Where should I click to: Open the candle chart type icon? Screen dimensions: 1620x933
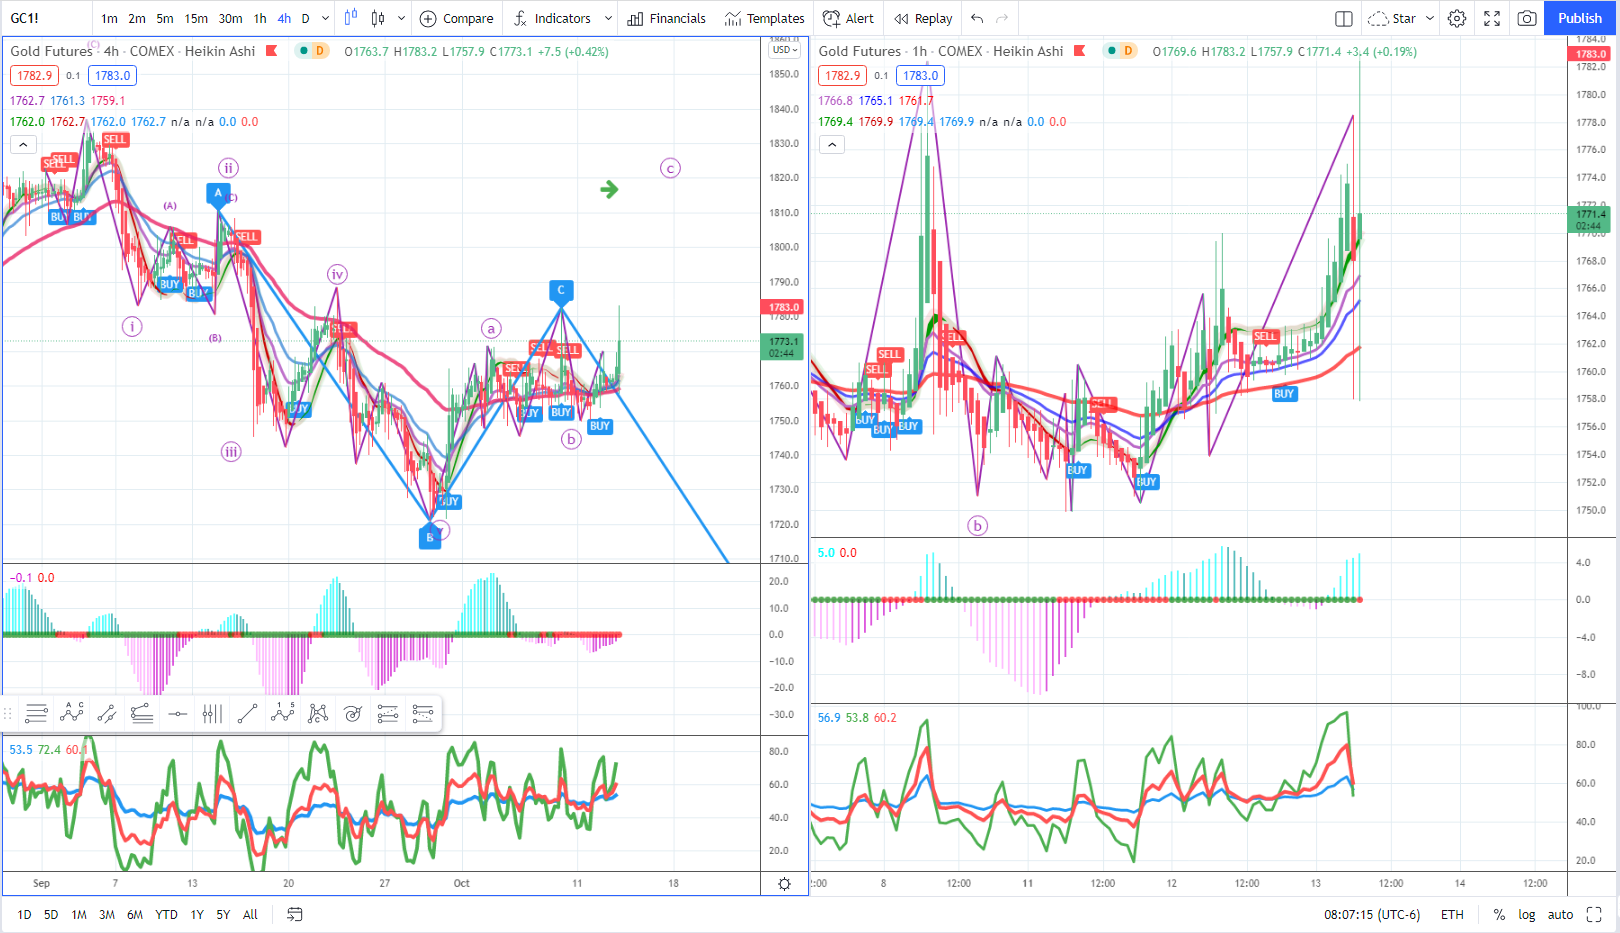click(x=378, y=18)
